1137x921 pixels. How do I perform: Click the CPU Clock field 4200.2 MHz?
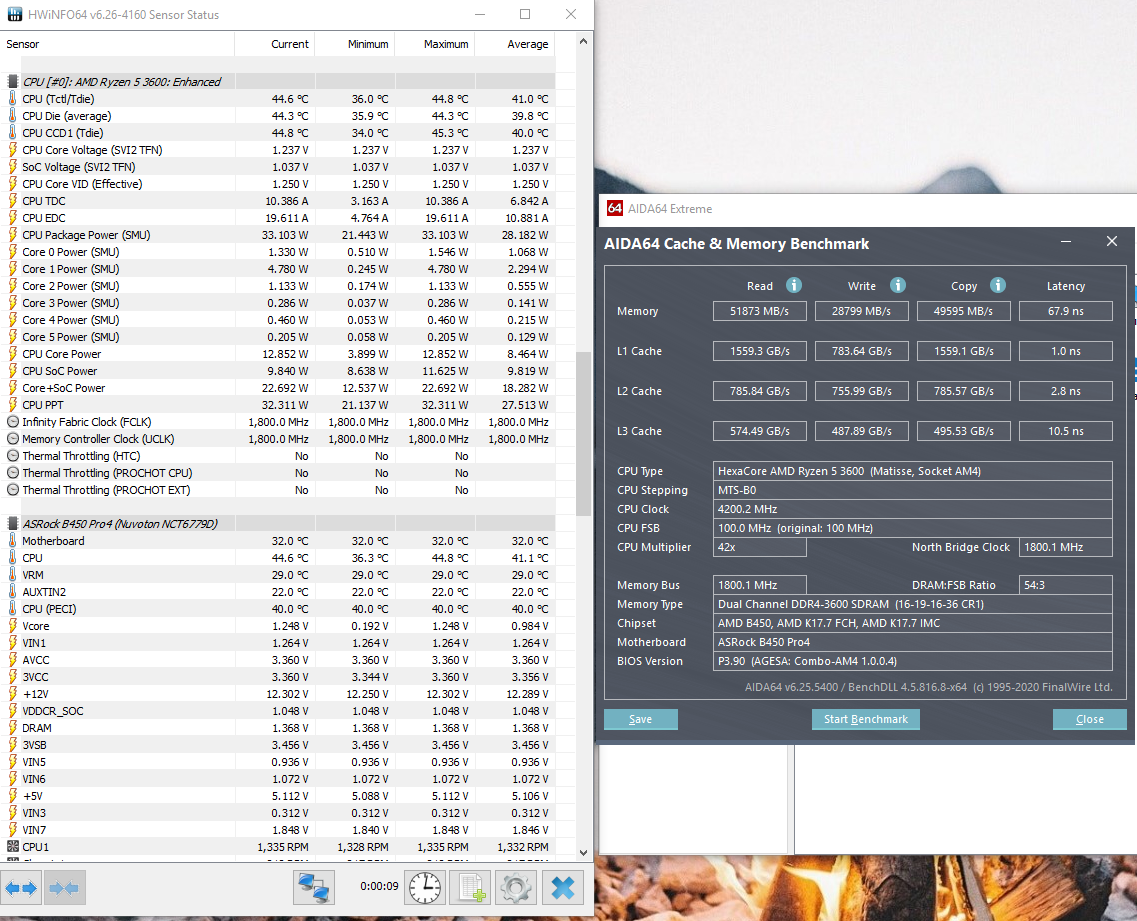tap(912, 509)
